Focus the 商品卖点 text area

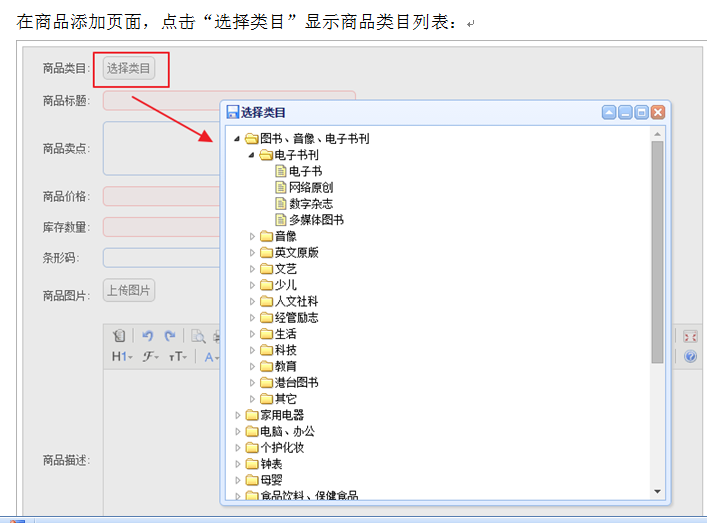(161, 148)
